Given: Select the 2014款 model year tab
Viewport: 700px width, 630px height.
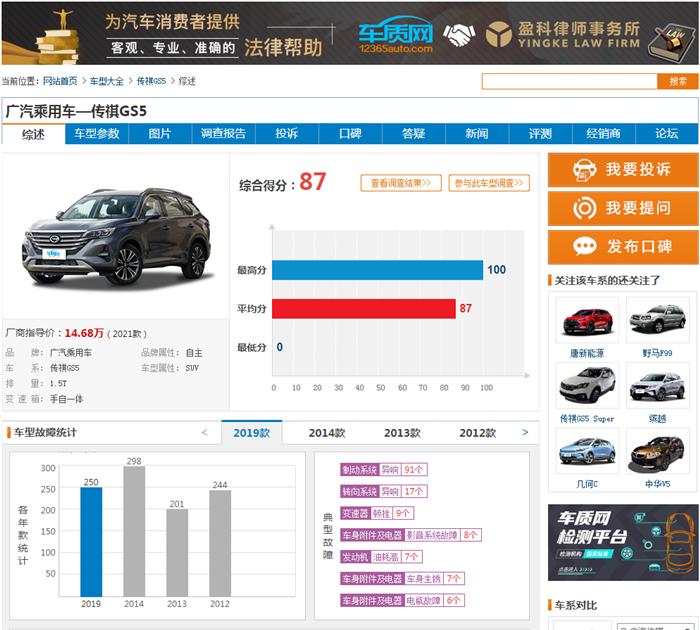Looking at the screenshot, I should [x=327, y=432].
